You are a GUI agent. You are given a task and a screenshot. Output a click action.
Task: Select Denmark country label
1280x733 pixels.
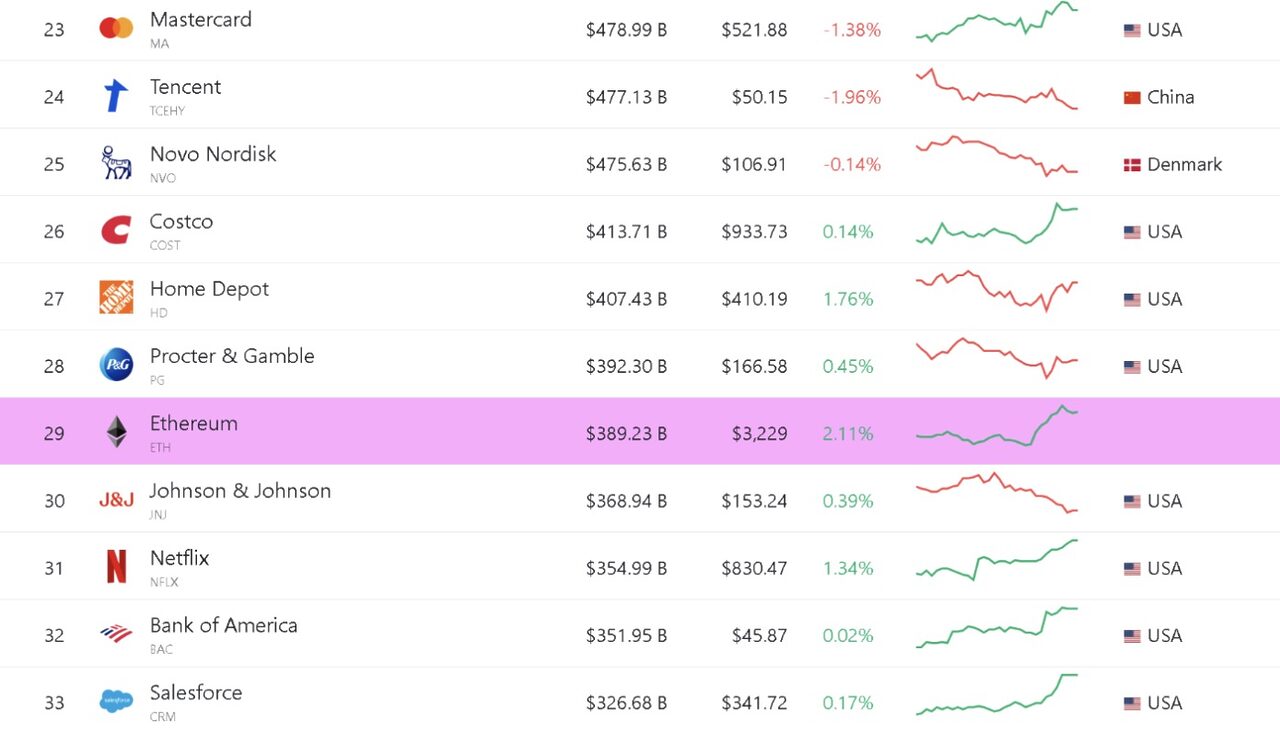[x=1184, y=165]
